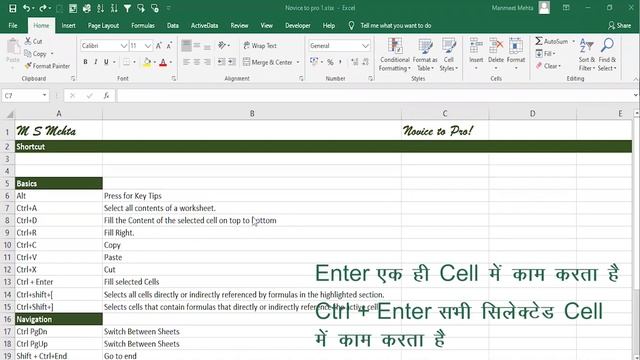This screenshot has width=640, height=360.
Task: Change text orientation
Action: coord(223,45)
